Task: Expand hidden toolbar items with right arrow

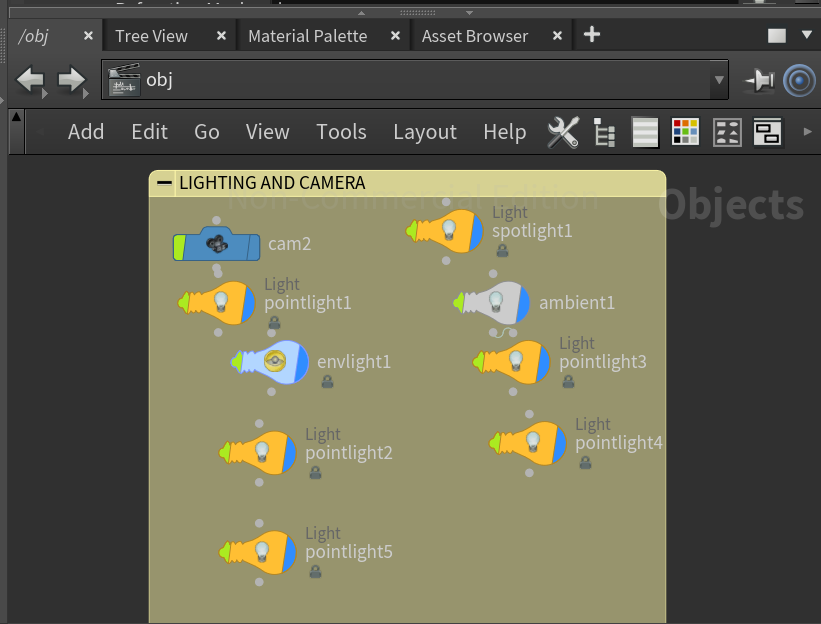Action: point(807,132)
